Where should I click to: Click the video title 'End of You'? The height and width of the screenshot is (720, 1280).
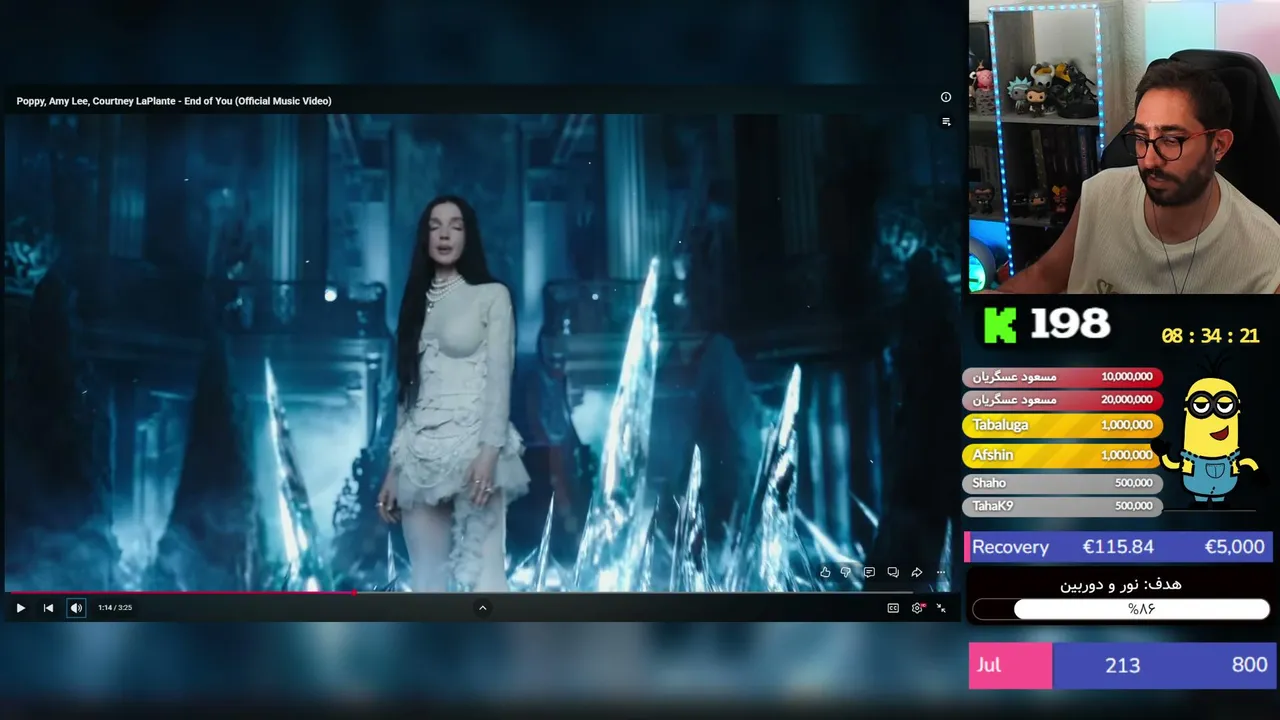click(x=174, y=101)
